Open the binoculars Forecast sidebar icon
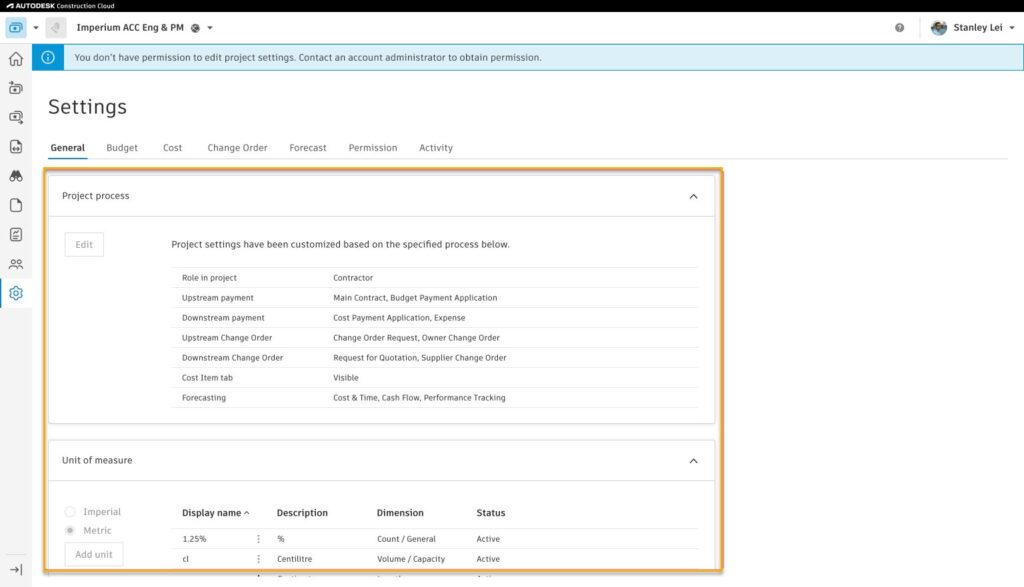The height and width of the screenshot is (587, 1024). tap(16, 176)
